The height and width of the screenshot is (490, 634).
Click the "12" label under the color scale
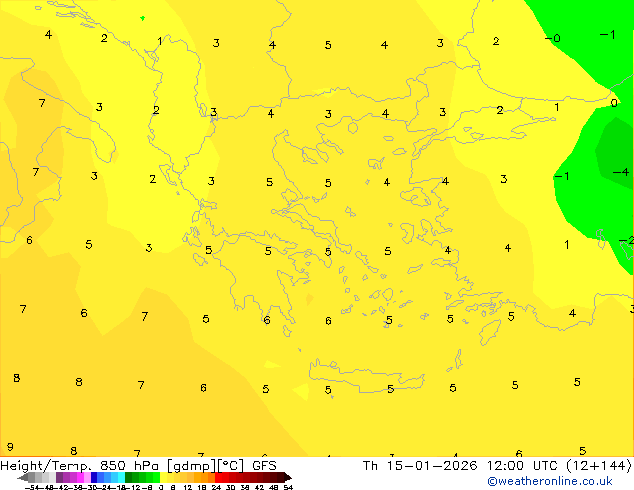[x=188, y=488]
